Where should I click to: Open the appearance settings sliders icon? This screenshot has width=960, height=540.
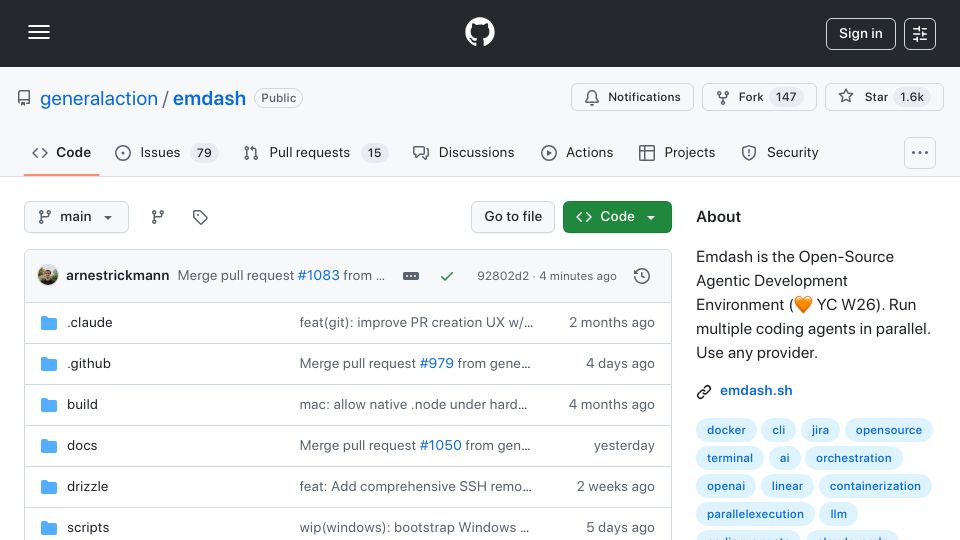tap(920, 34)
